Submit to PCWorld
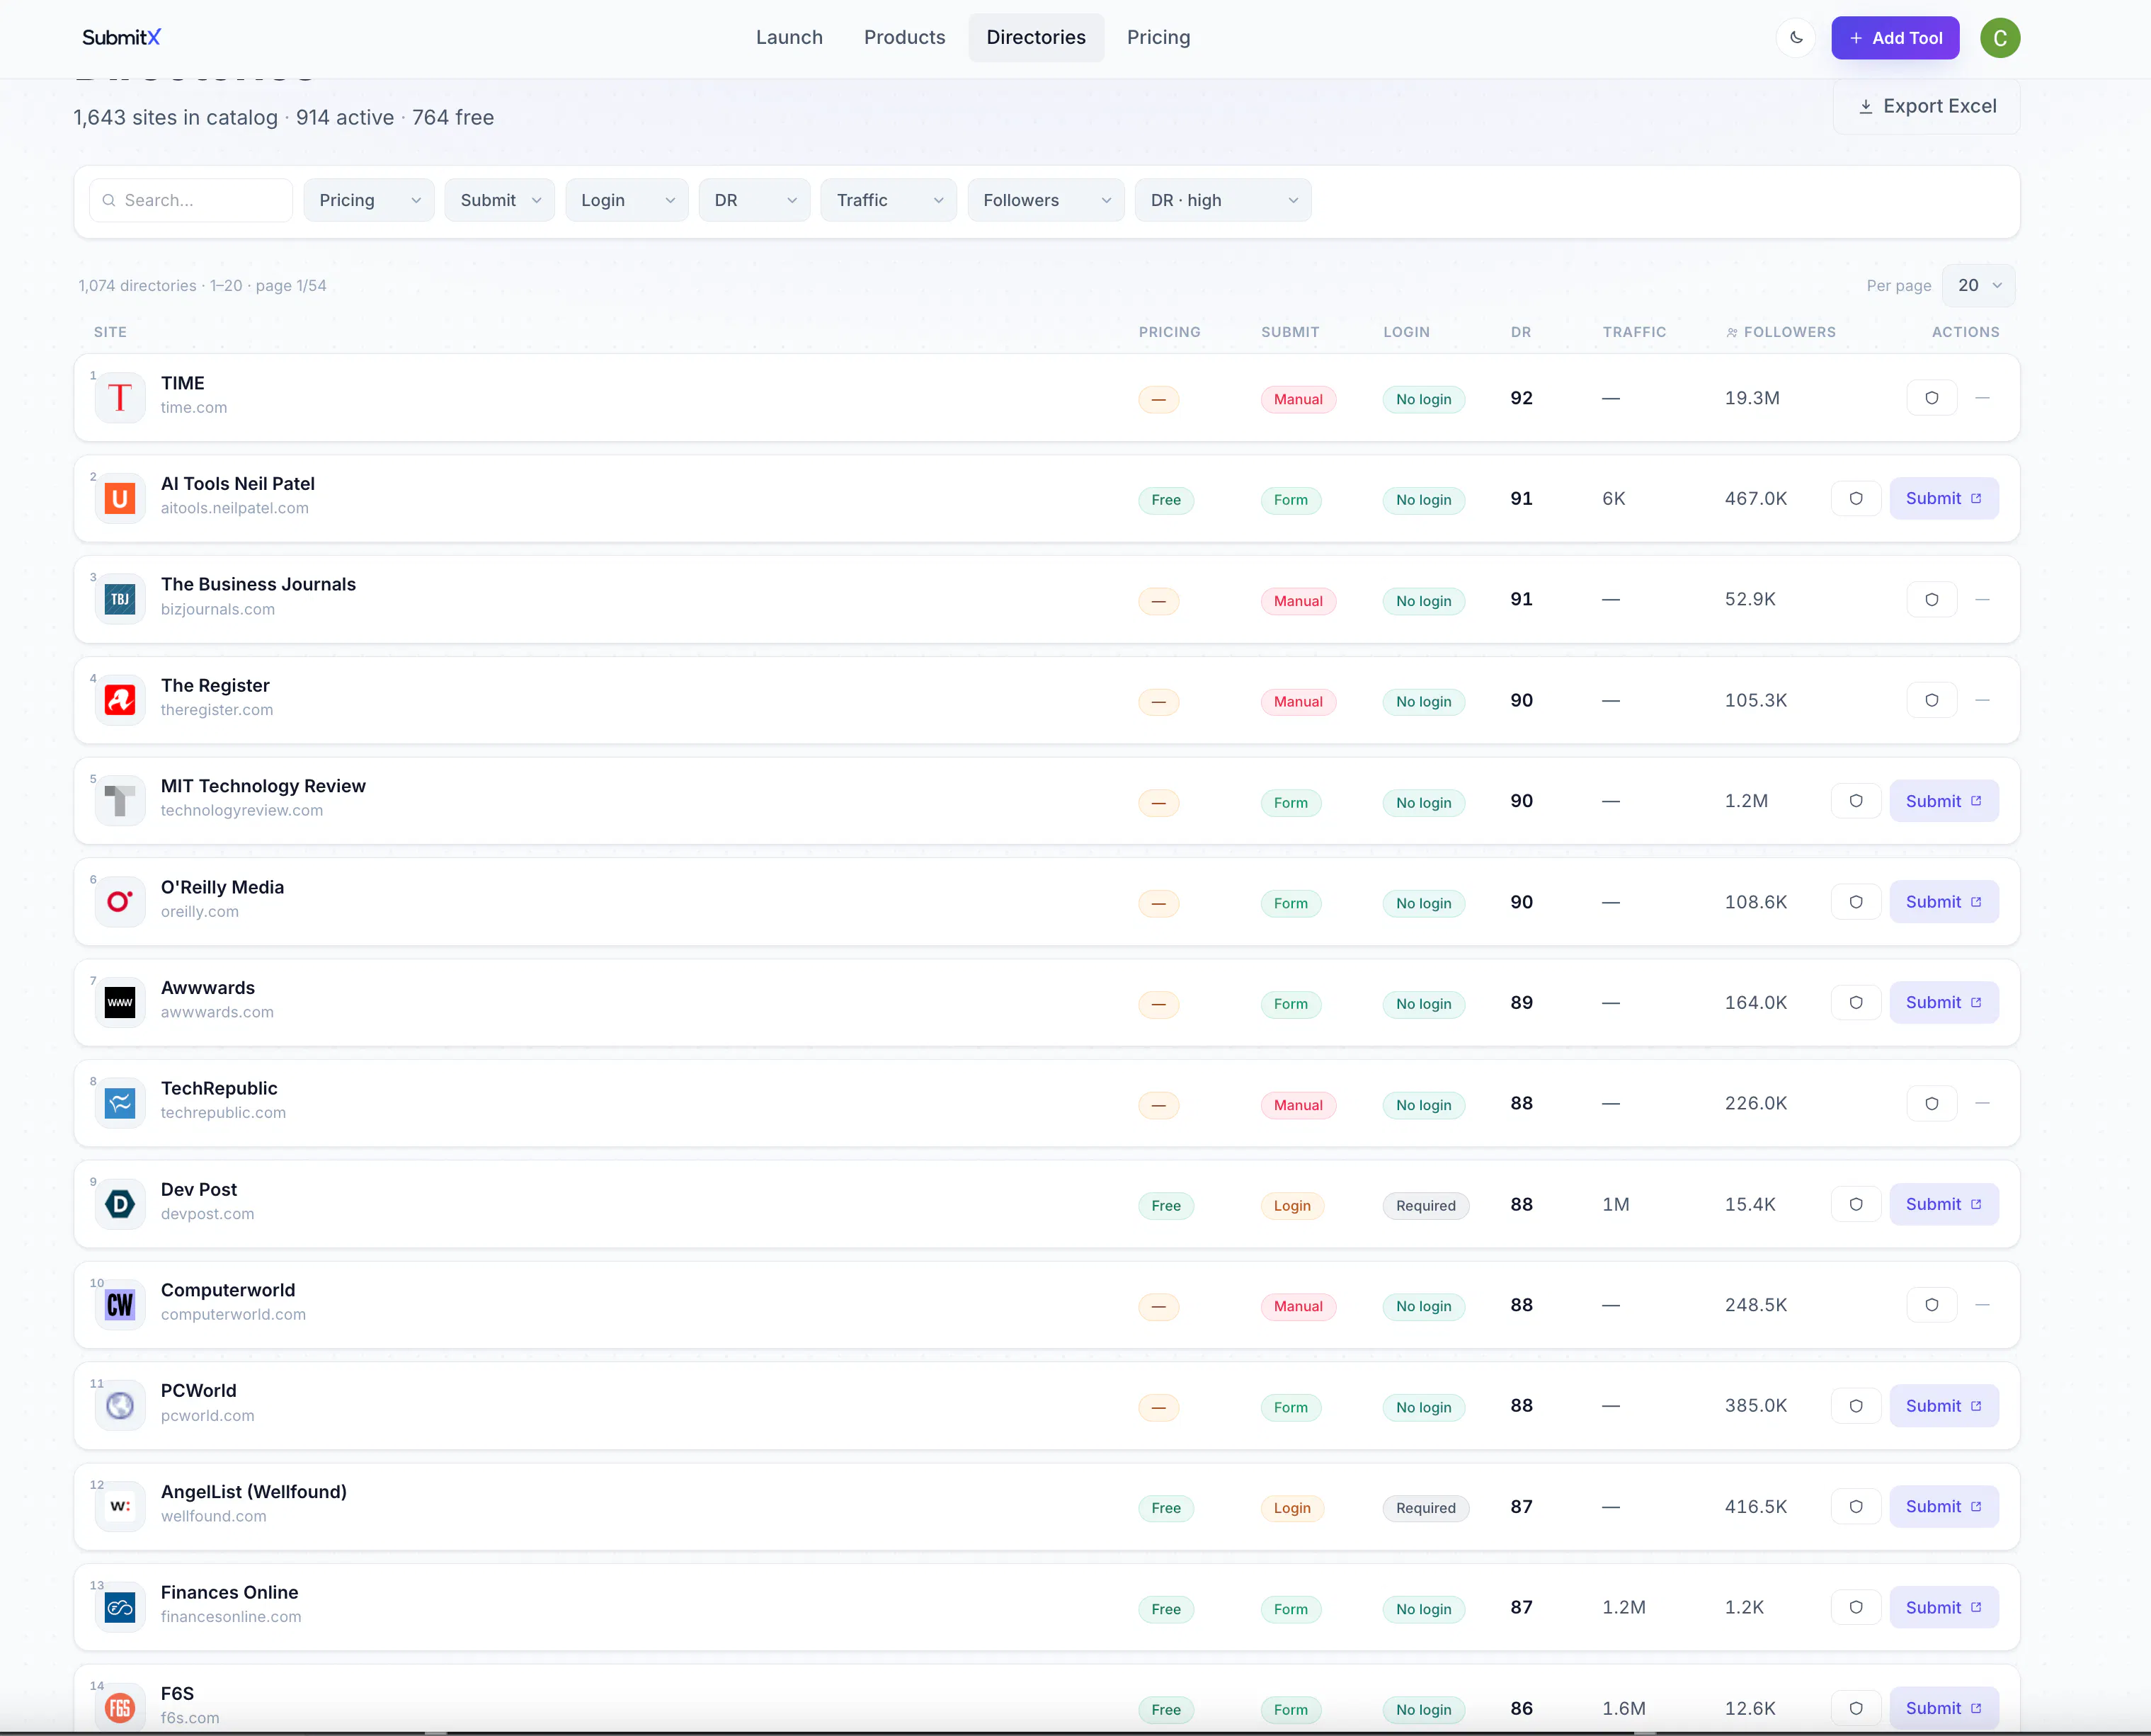This screenshot has height=1736, width=2151. click(x=1944, y=1406)
